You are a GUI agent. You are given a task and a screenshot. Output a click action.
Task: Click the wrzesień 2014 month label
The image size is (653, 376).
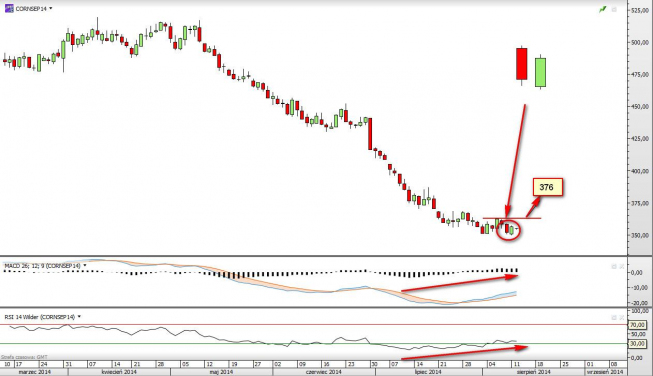point(605,371)
